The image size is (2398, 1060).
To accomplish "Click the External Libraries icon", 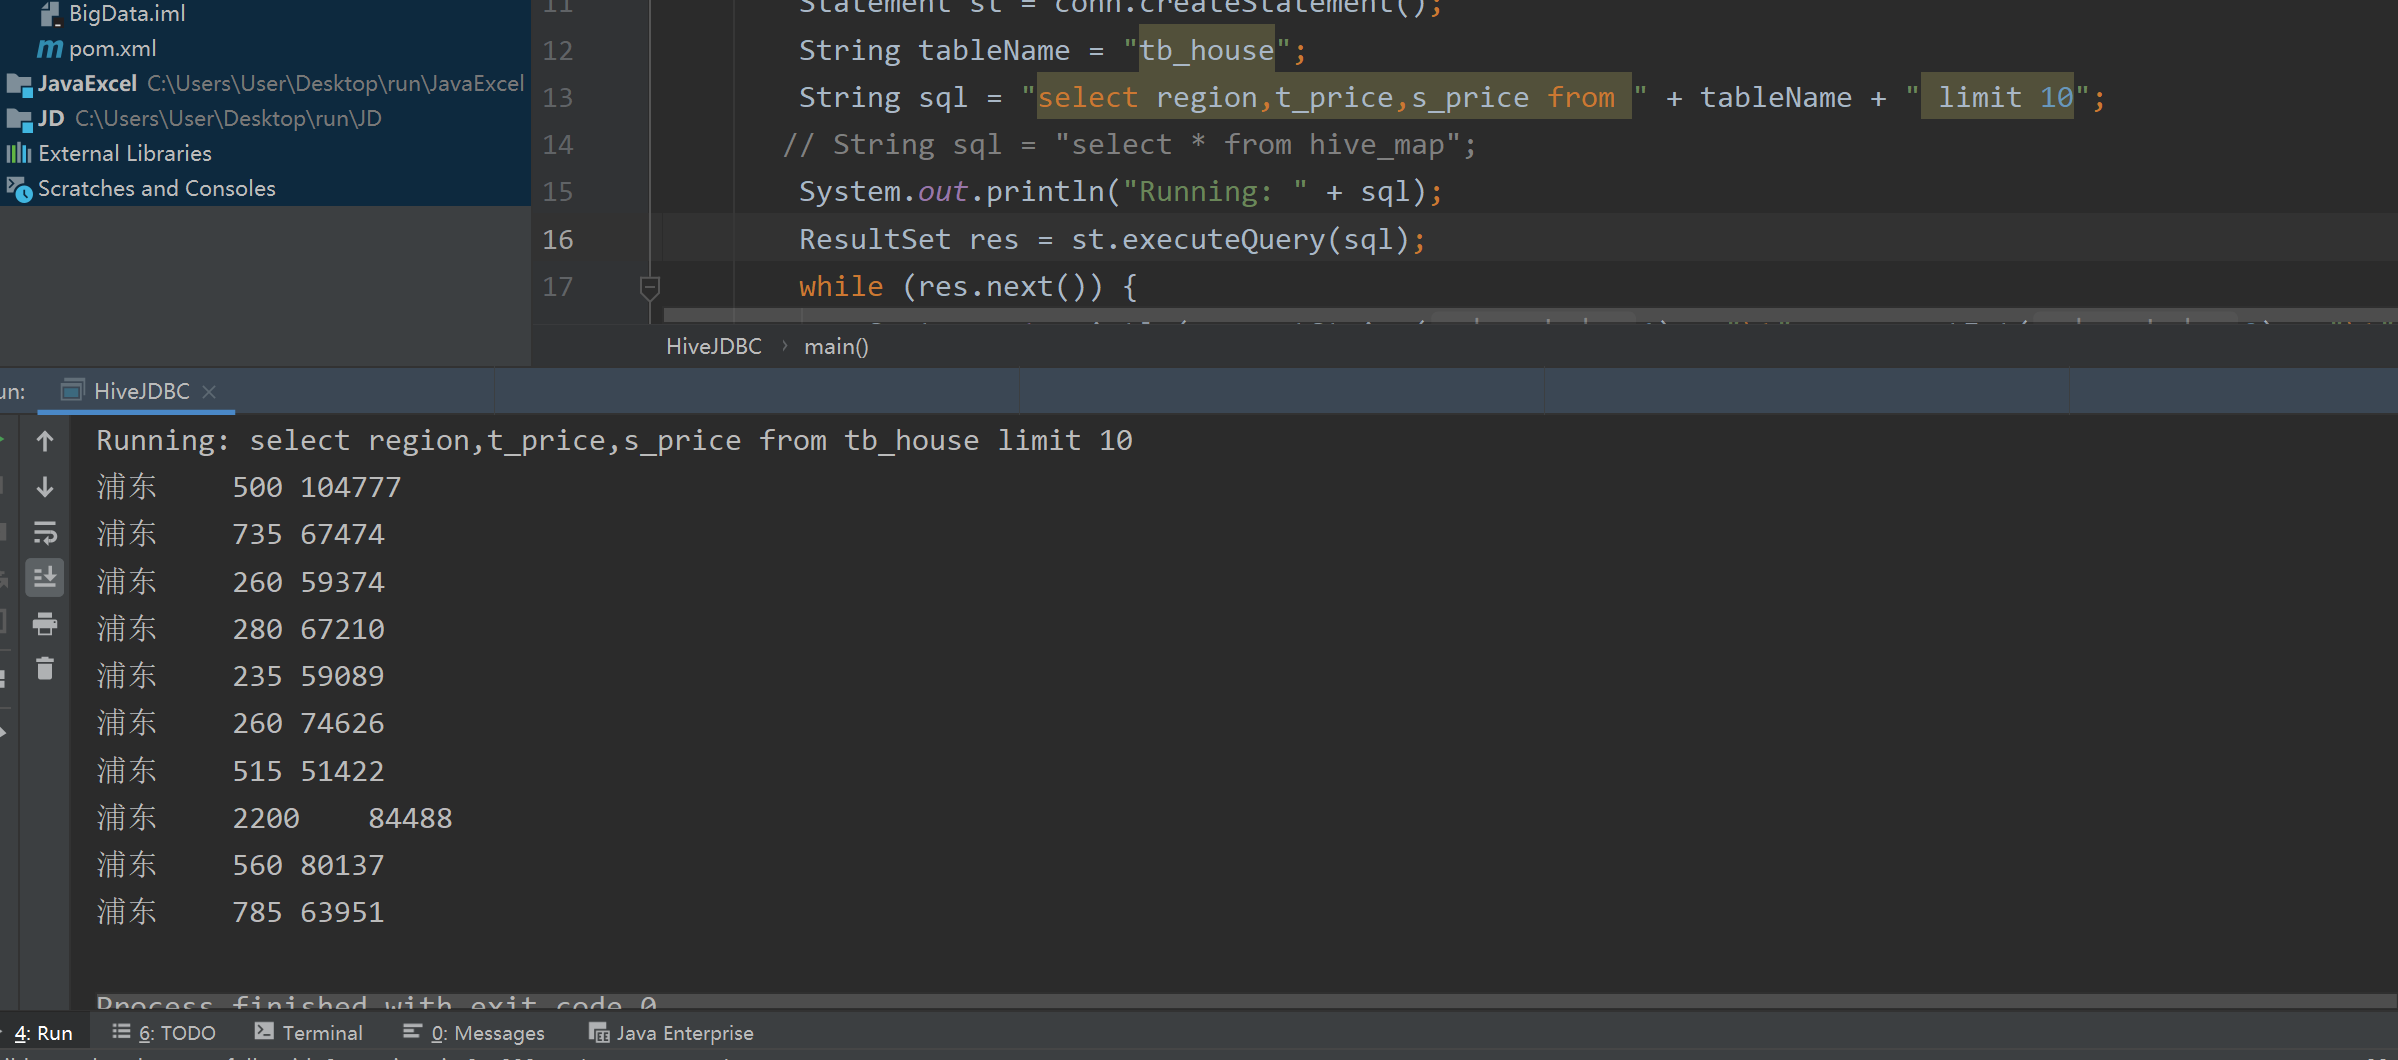I will 19,153.
